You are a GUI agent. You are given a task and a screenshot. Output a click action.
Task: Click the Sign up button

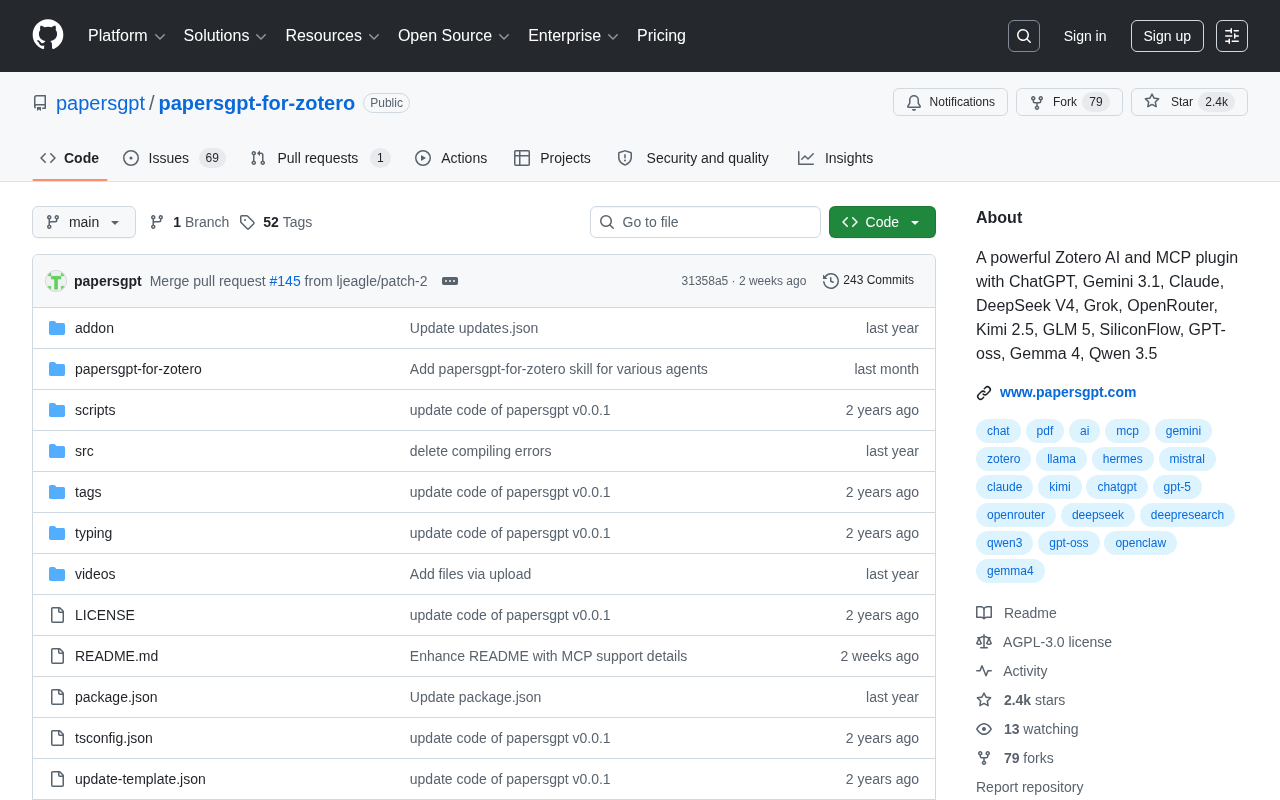tap(1167, 36)
